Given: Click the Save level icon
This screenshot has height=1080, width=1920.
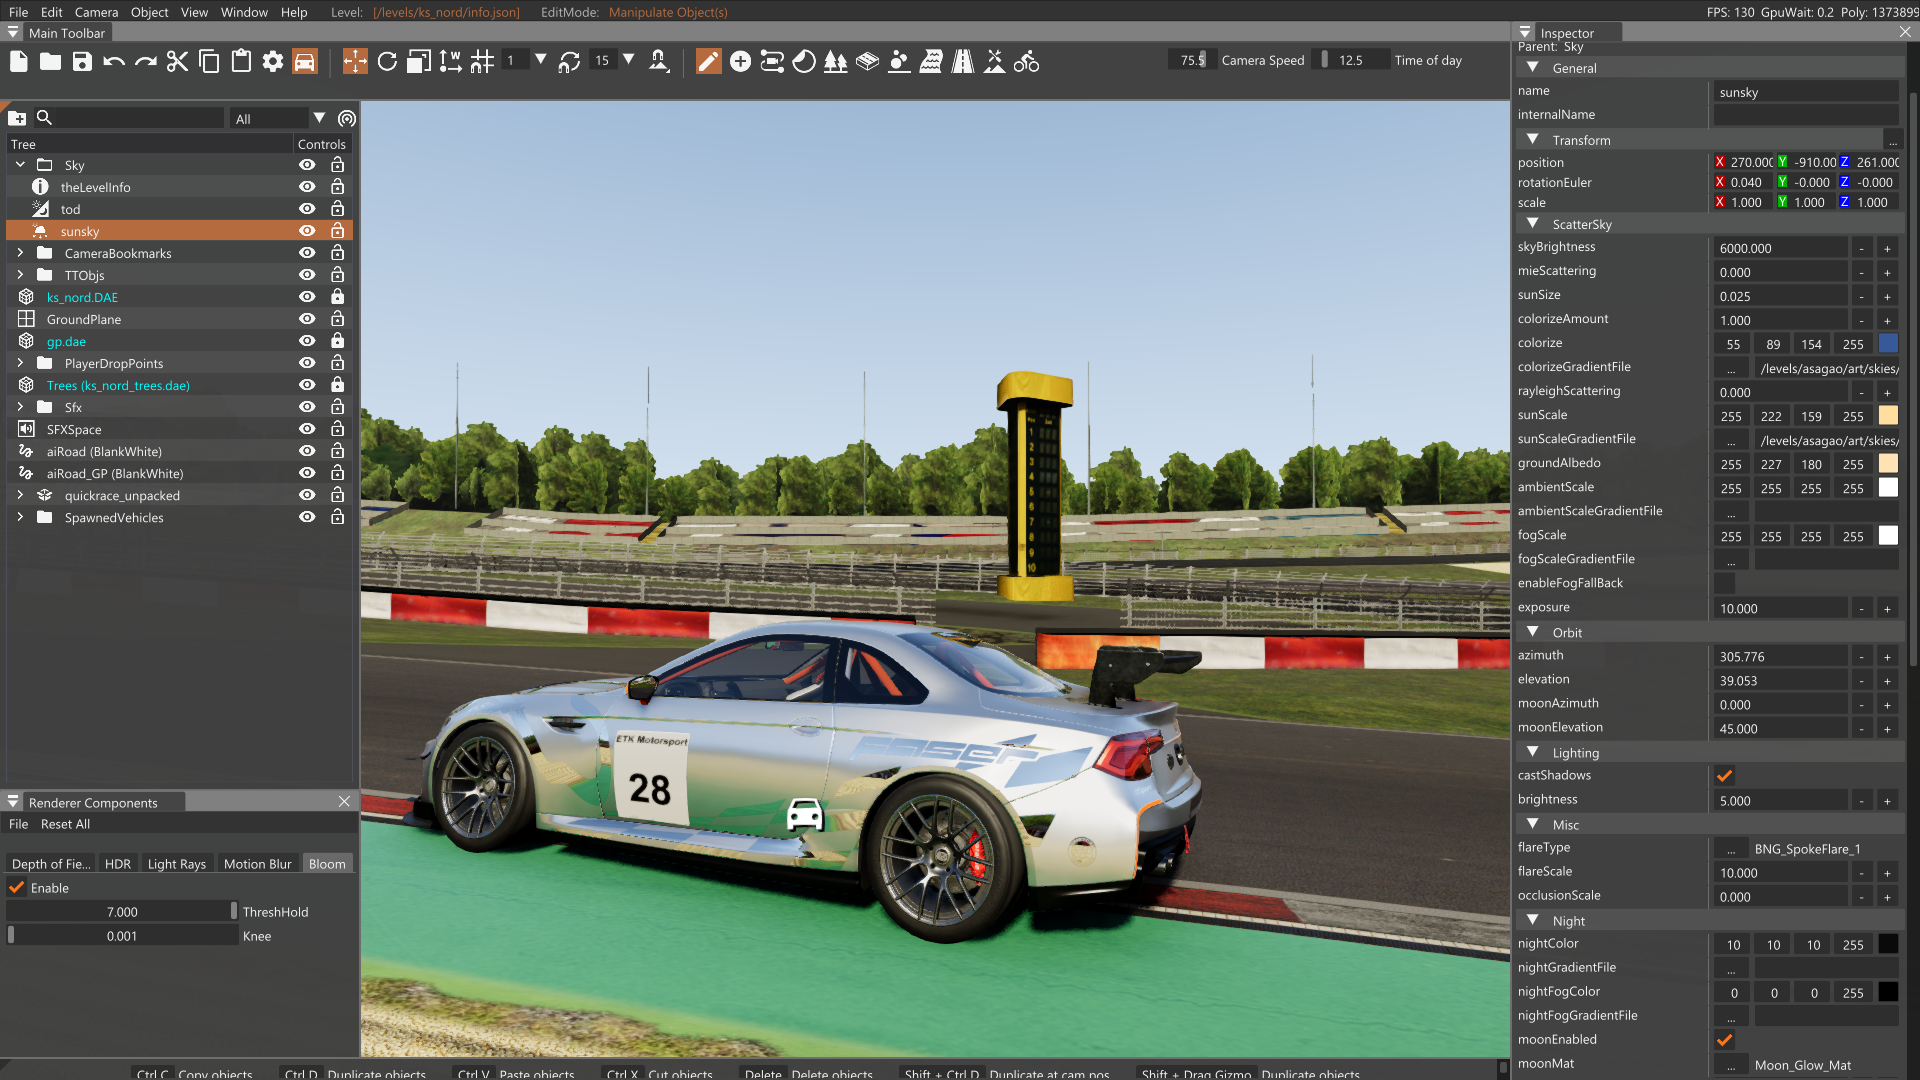Looking at the screenshot, I should [x=82, y=62].
